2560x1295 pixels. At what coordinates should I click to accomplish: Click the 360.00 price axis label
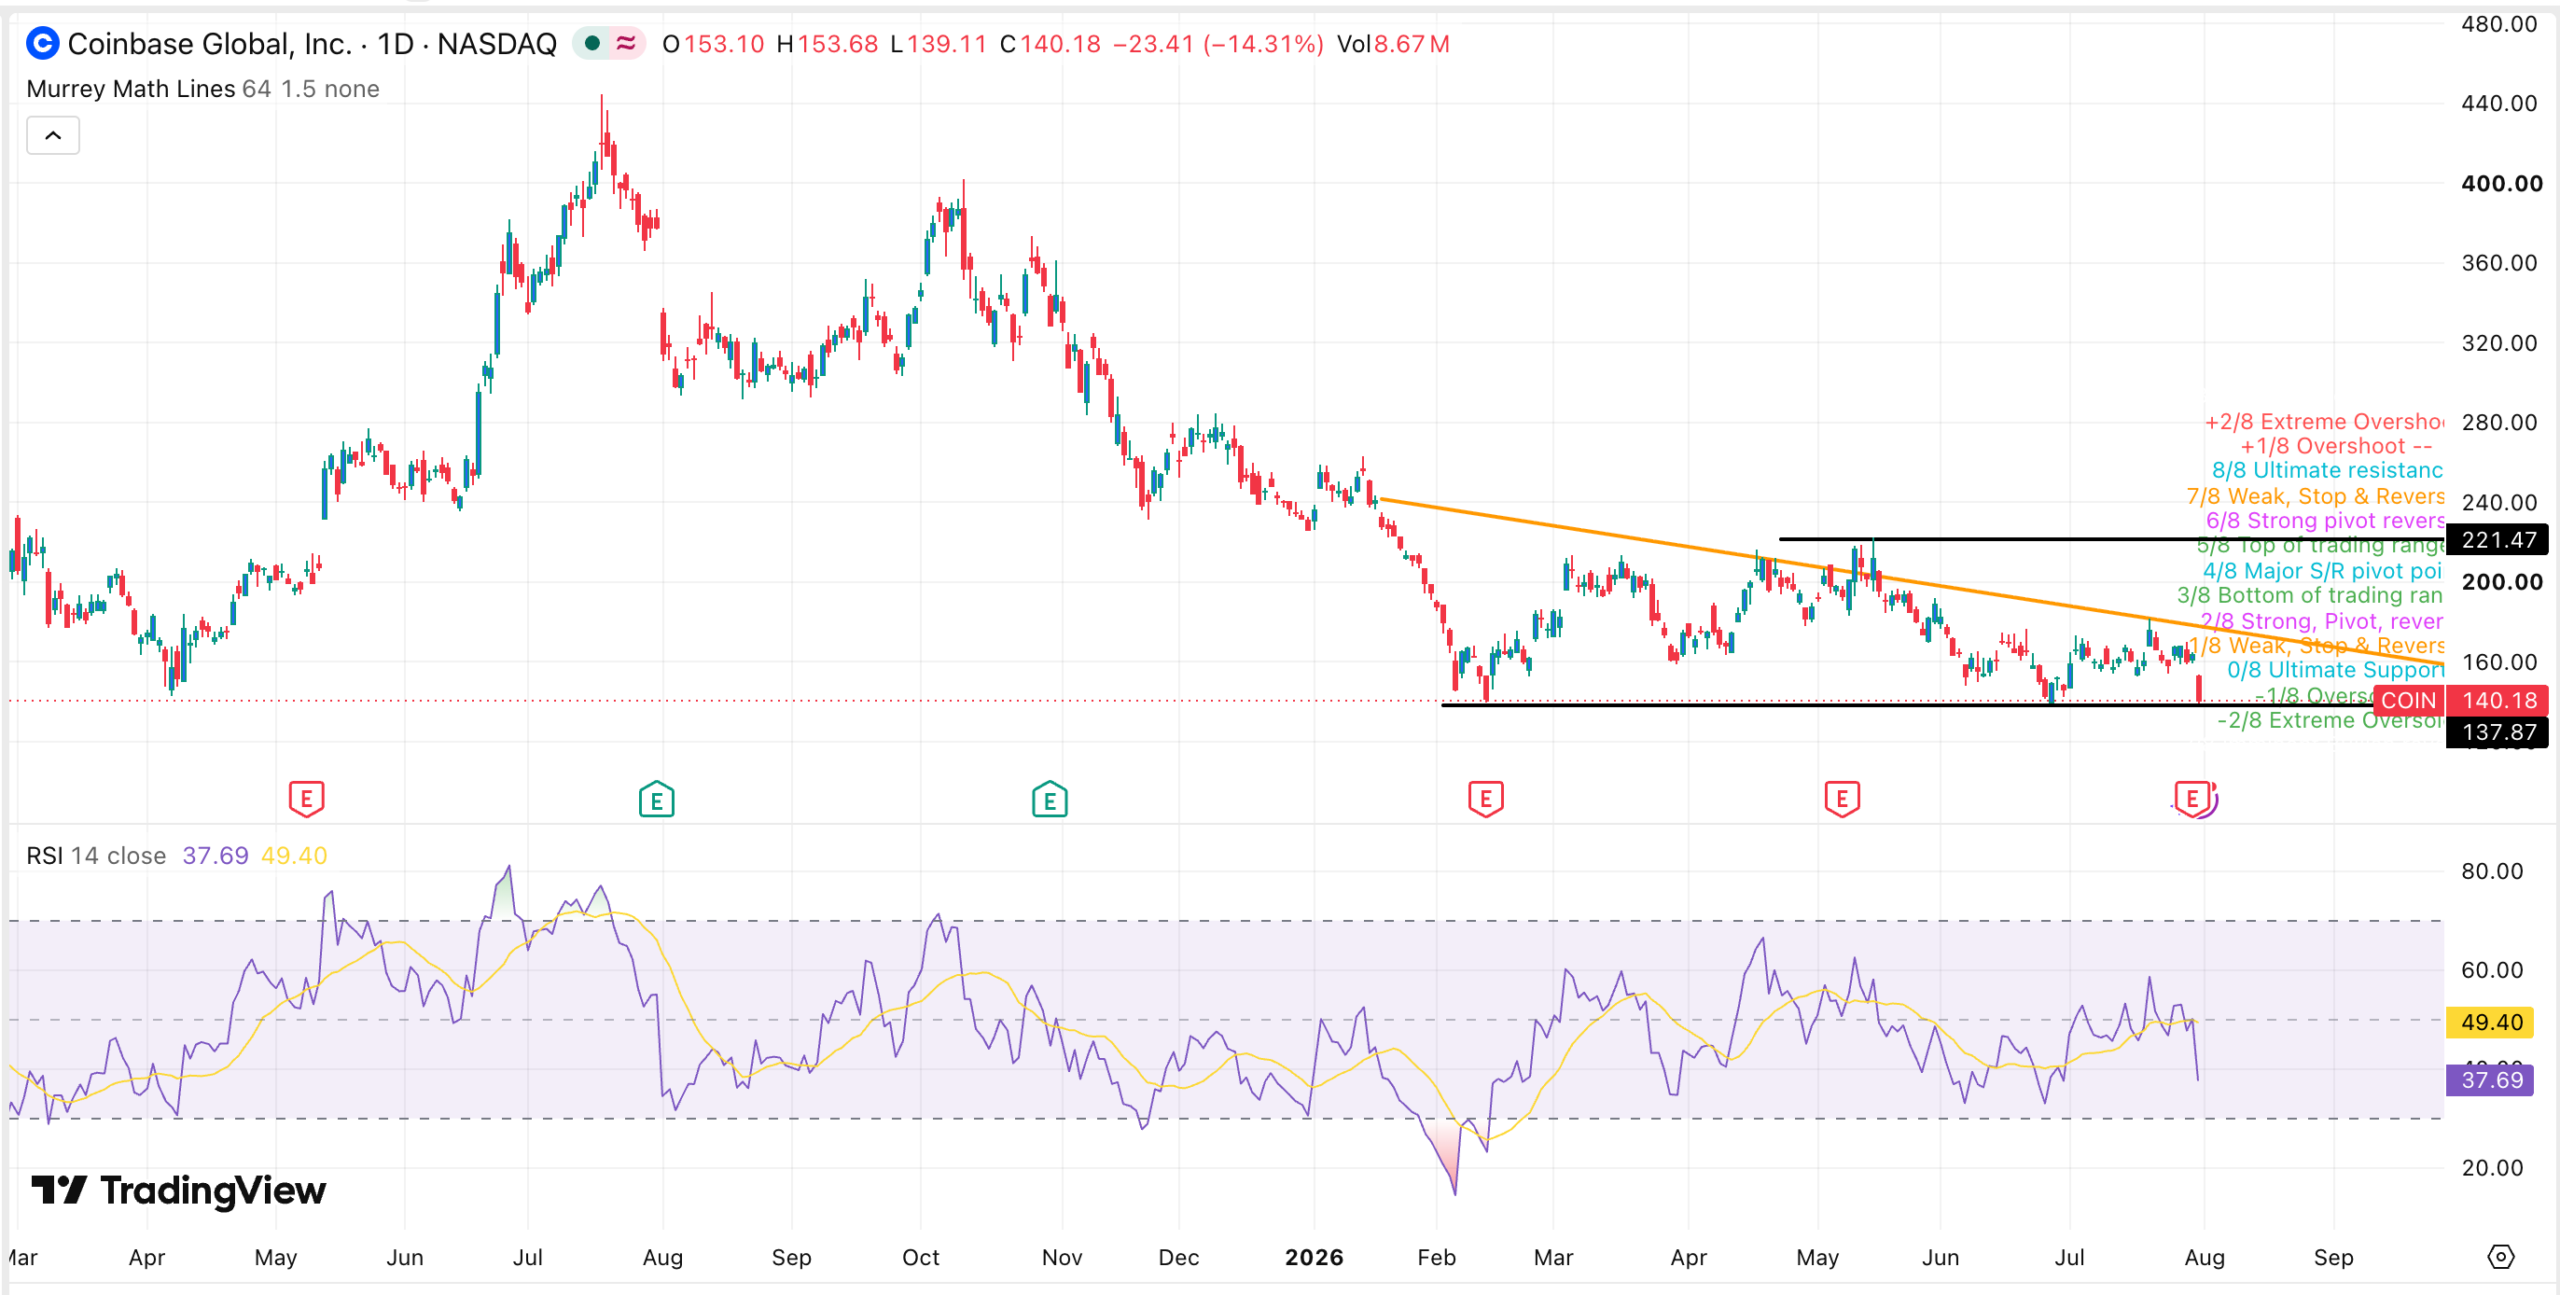(2499, 263)
